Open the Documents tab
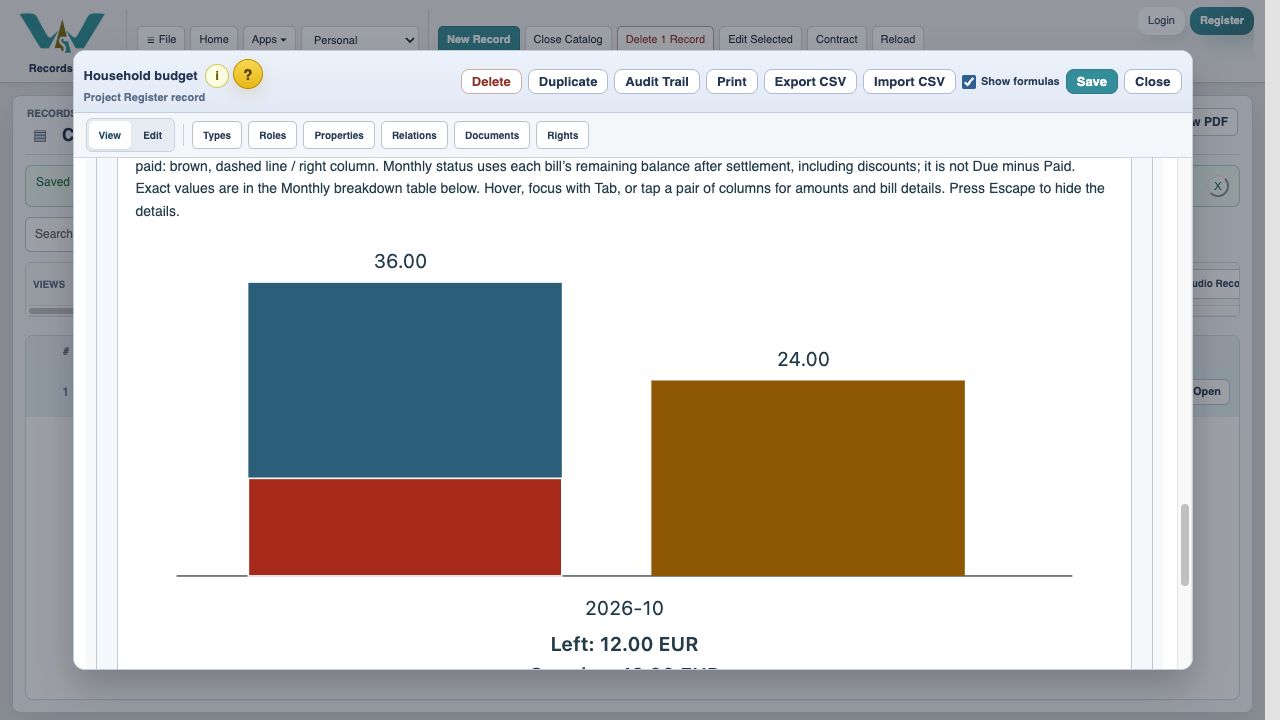Image resolution: width=1280 pixels, height=720 pixels. 492,135
